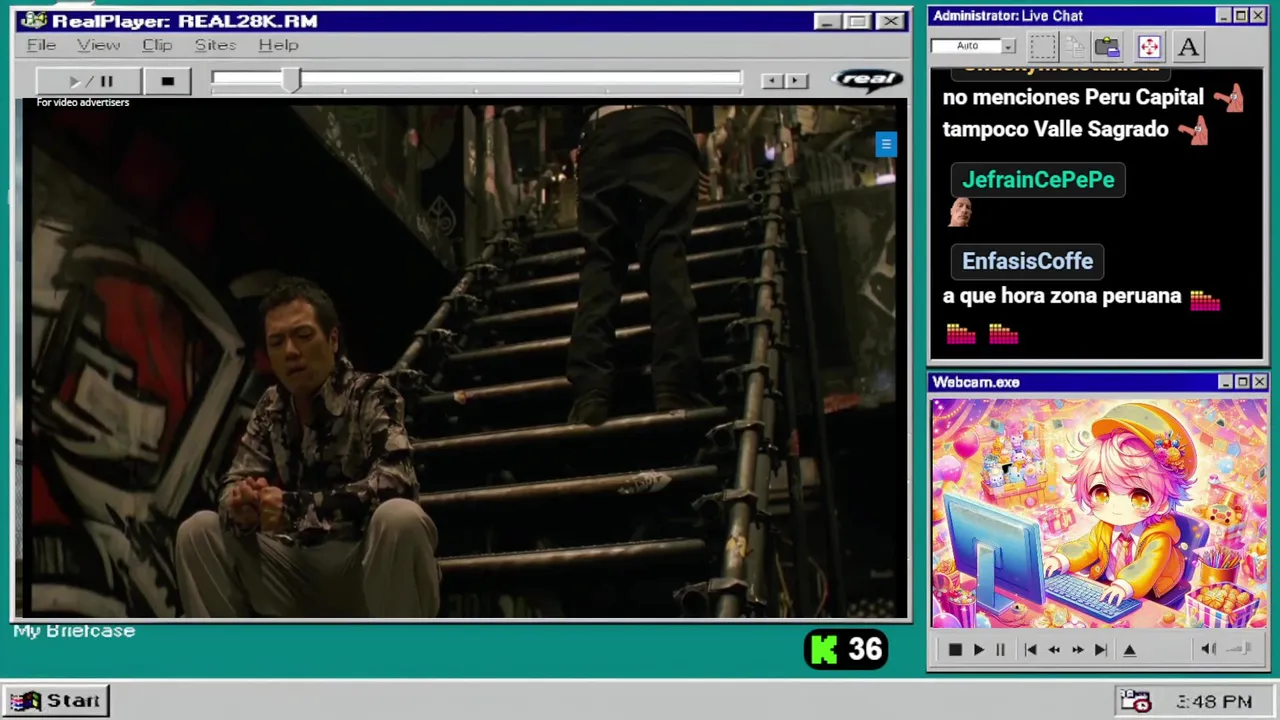Image resolution: width=1280 pixels, height=720 pixels.
Task: Click the previous clip arrow in RealPlayer
Action: (x=771, y=80)
